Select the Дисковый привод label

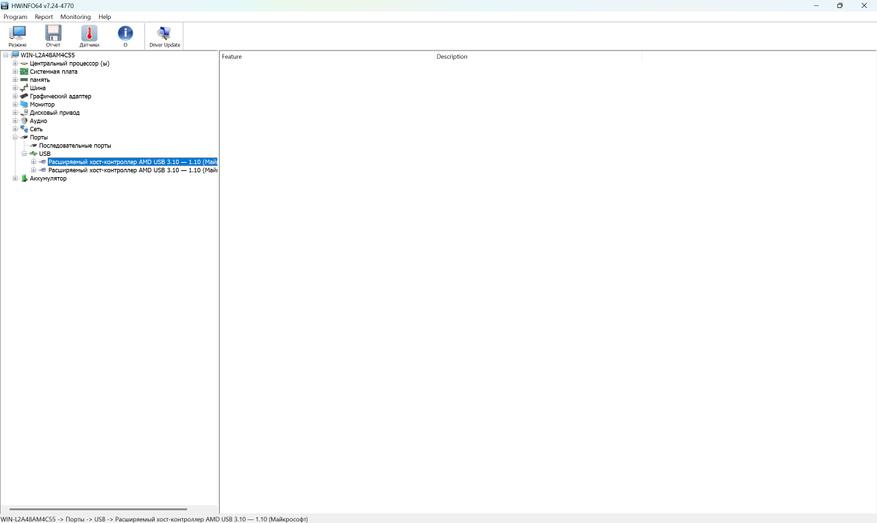55,112
